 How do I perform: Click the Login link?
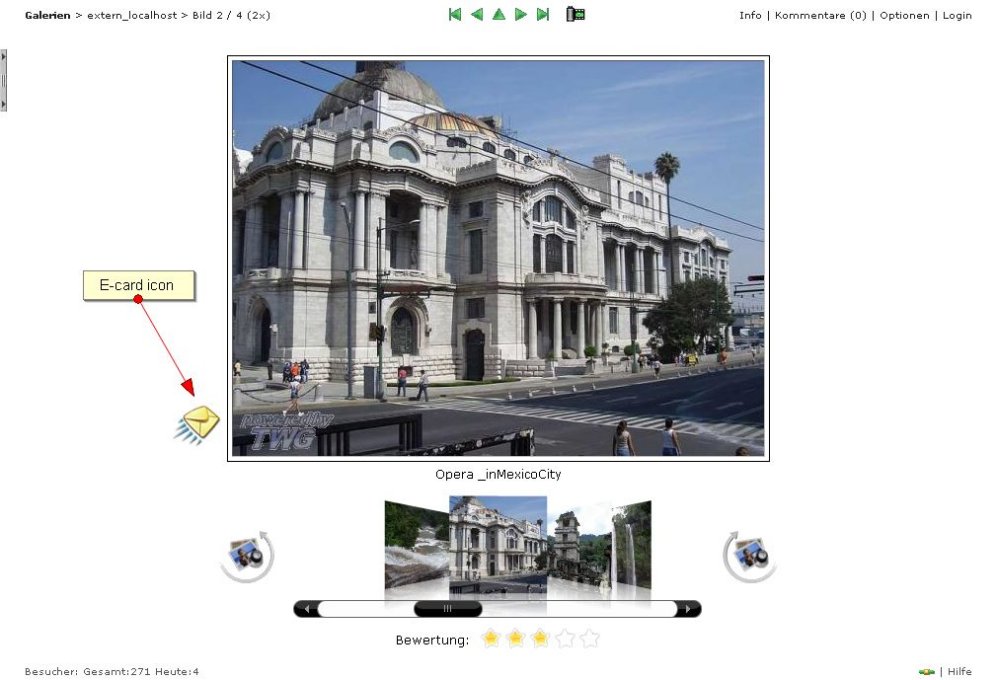[957, 15]
